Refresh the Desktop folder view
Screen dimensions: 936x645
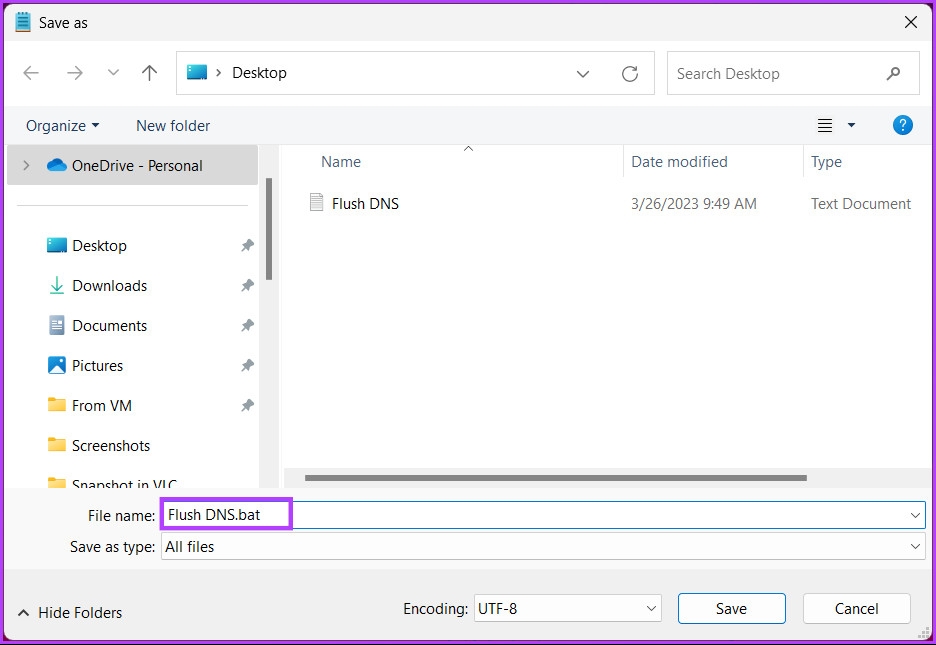coord(630,72)
